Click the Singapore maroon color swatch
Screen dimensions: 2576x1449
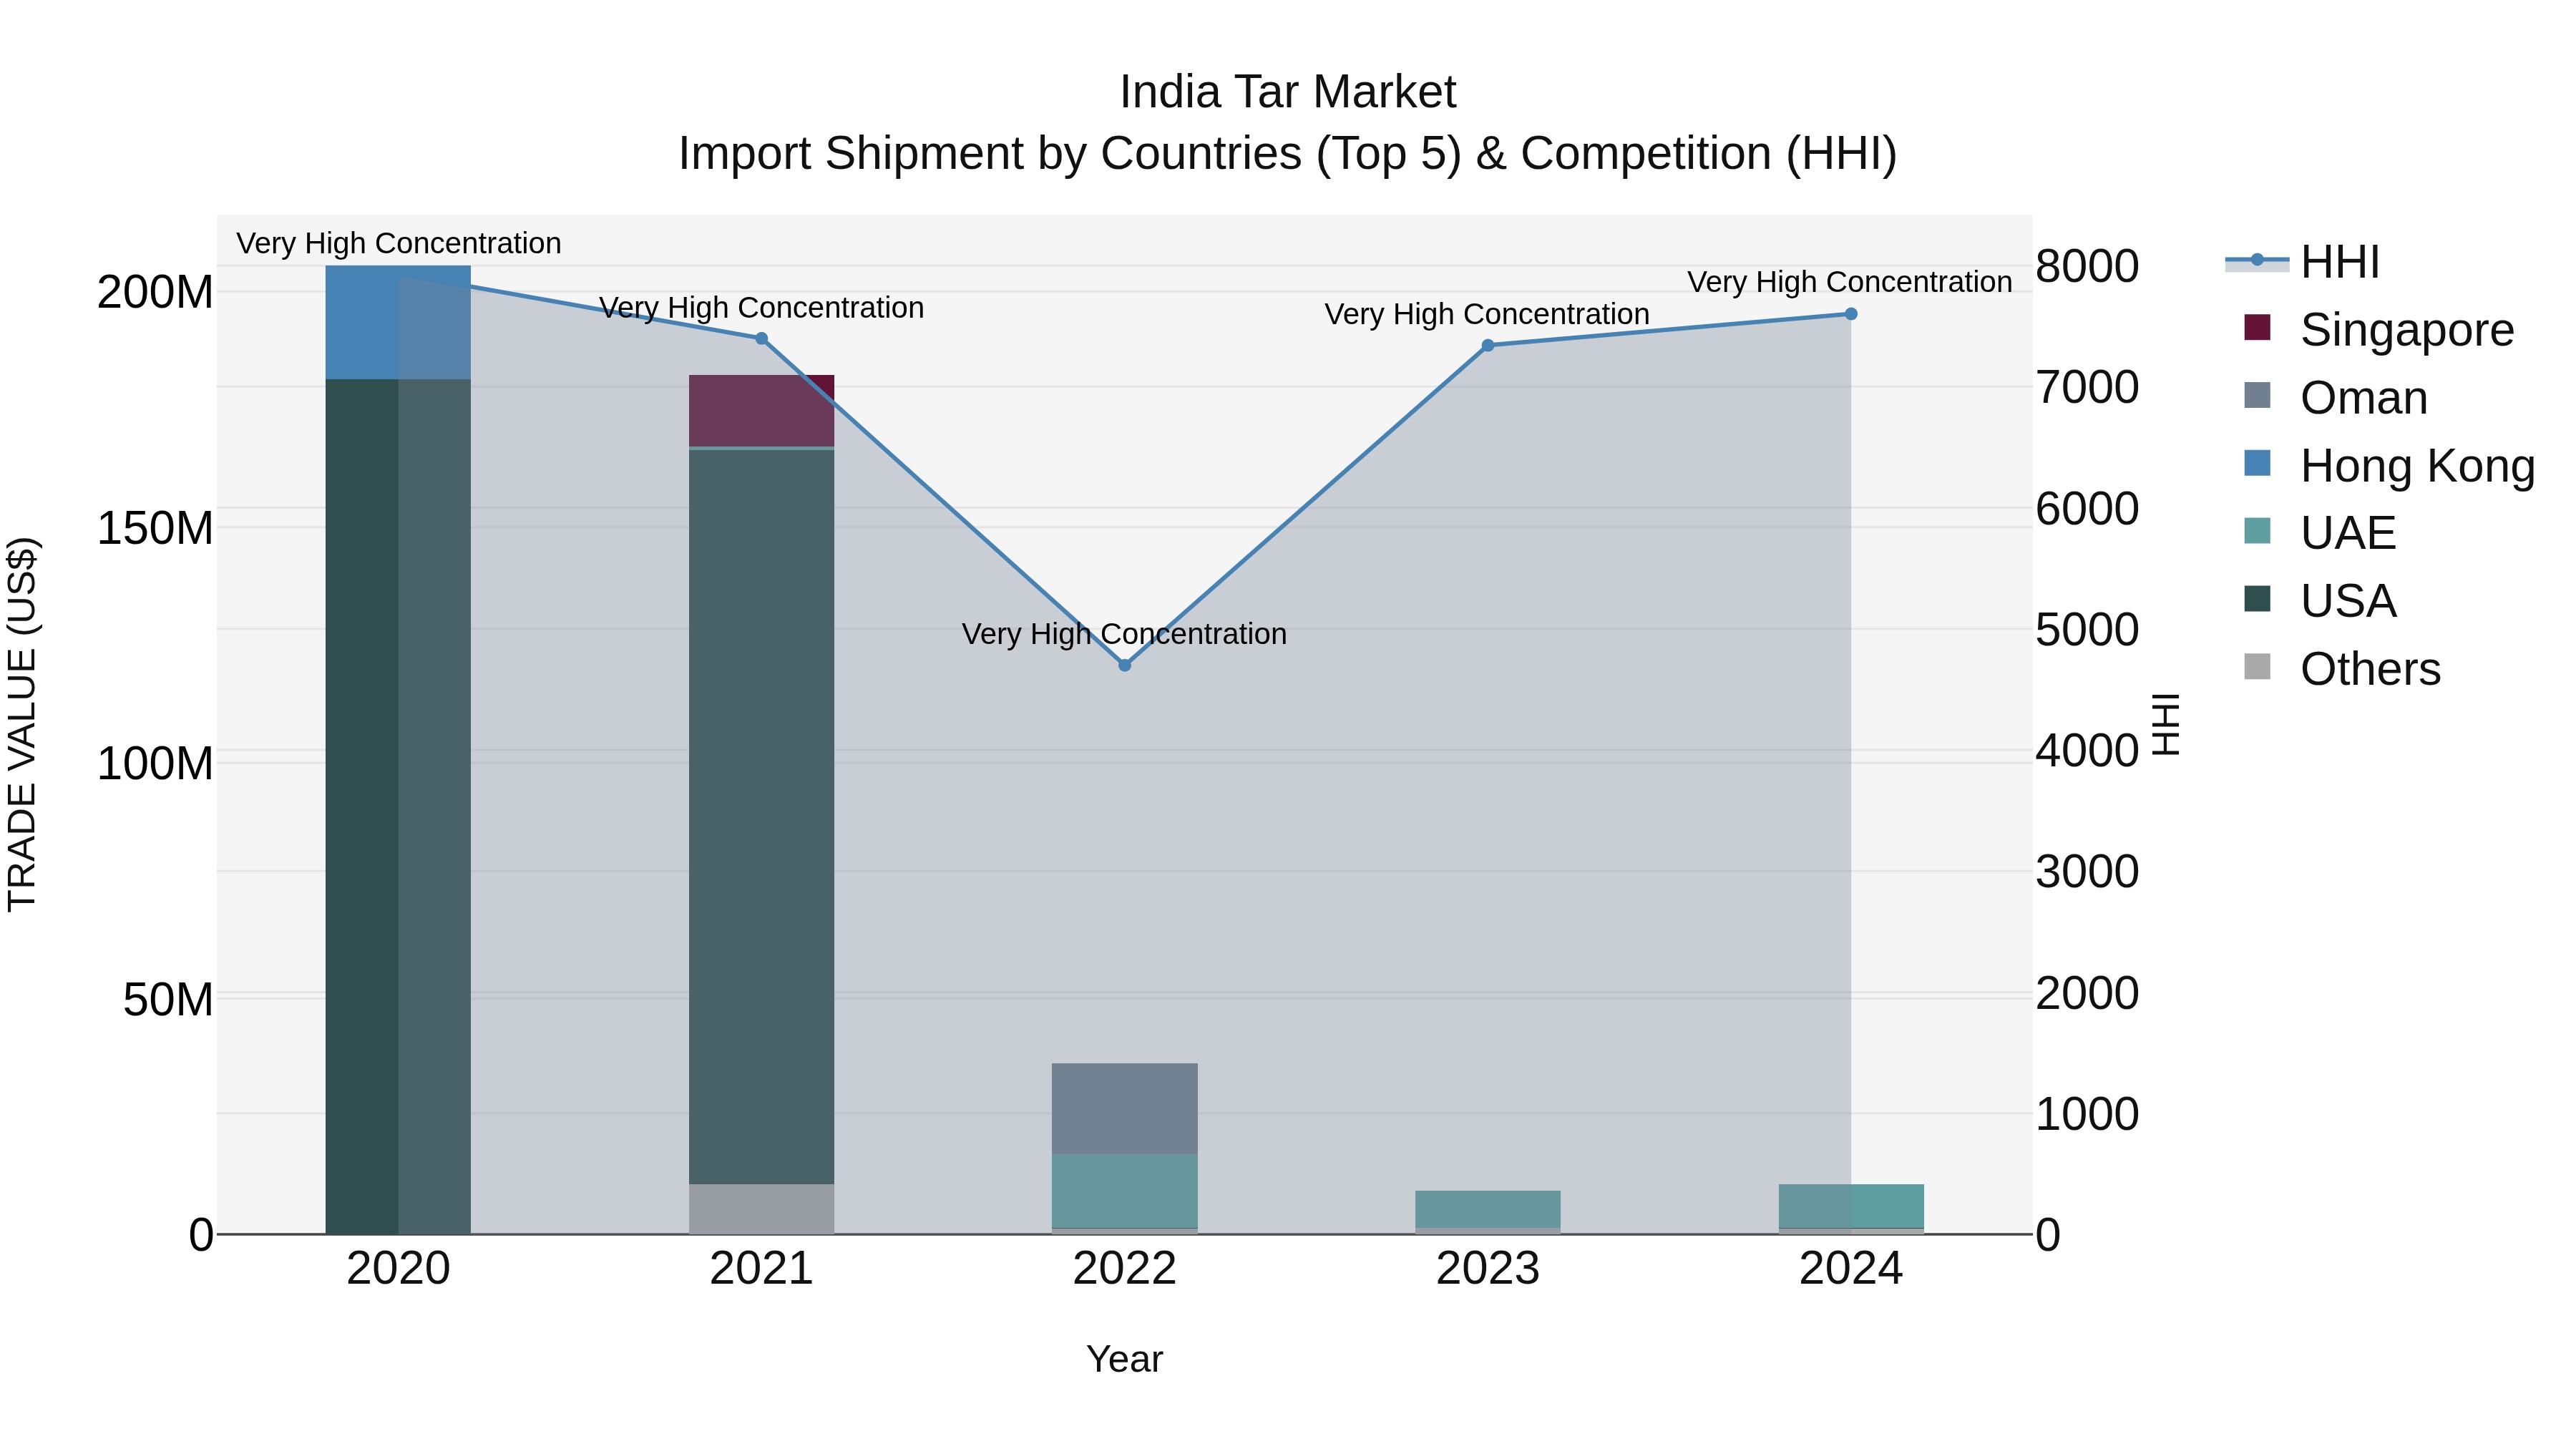coord(2257,327)
